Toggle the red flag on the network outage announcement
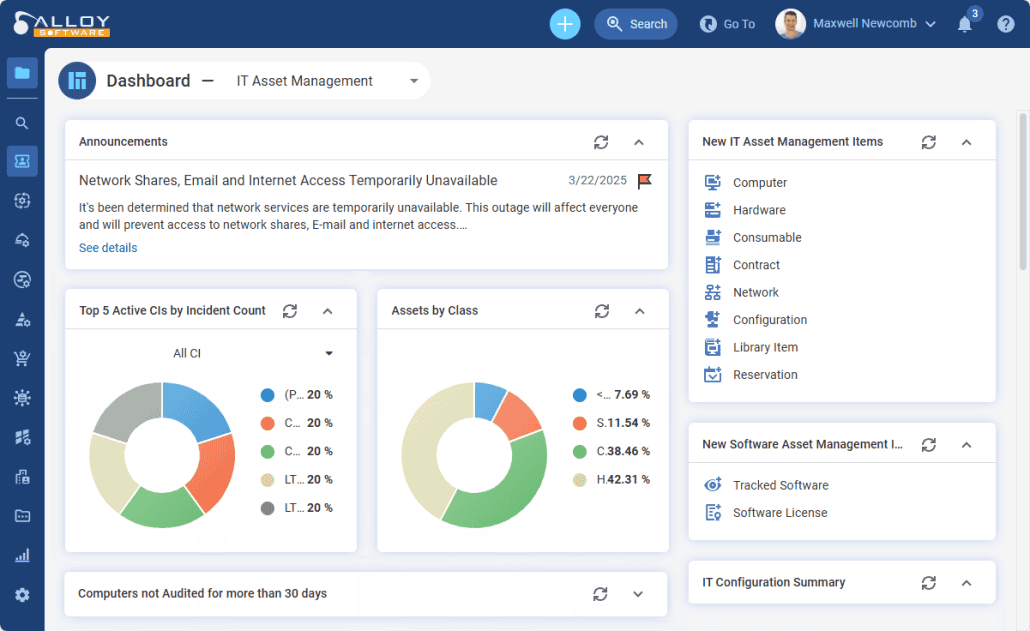 pyautogui.click(x=643, y=181)
